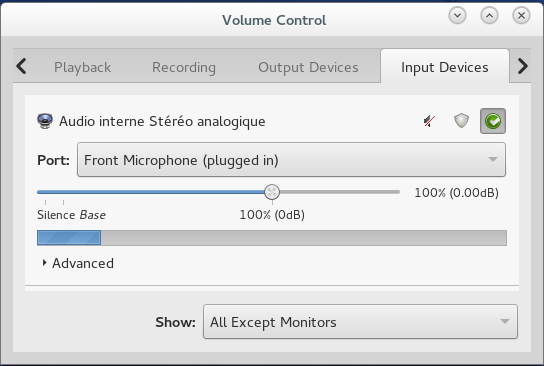Open the Show dropdown set to All Except Monitors

pos(360,322)
